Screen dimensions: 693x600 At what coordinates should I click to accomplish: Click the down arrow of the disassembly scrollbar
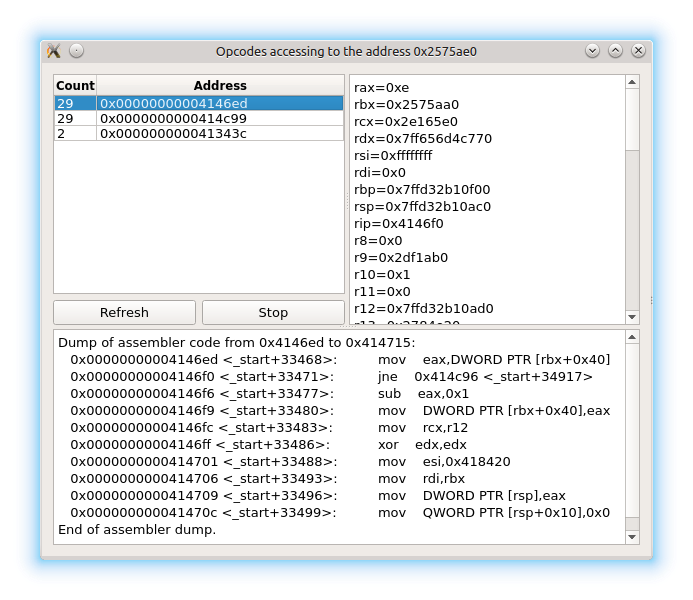[x=632, y=537]
